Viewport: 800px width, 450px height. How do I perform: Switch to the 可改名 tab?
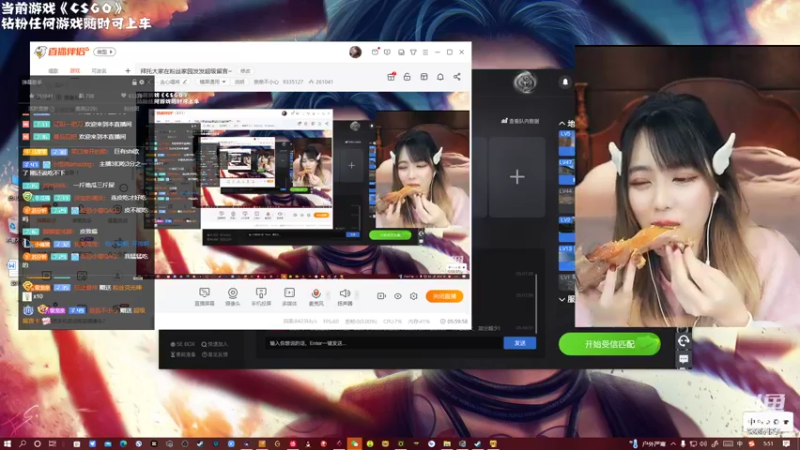99,71
